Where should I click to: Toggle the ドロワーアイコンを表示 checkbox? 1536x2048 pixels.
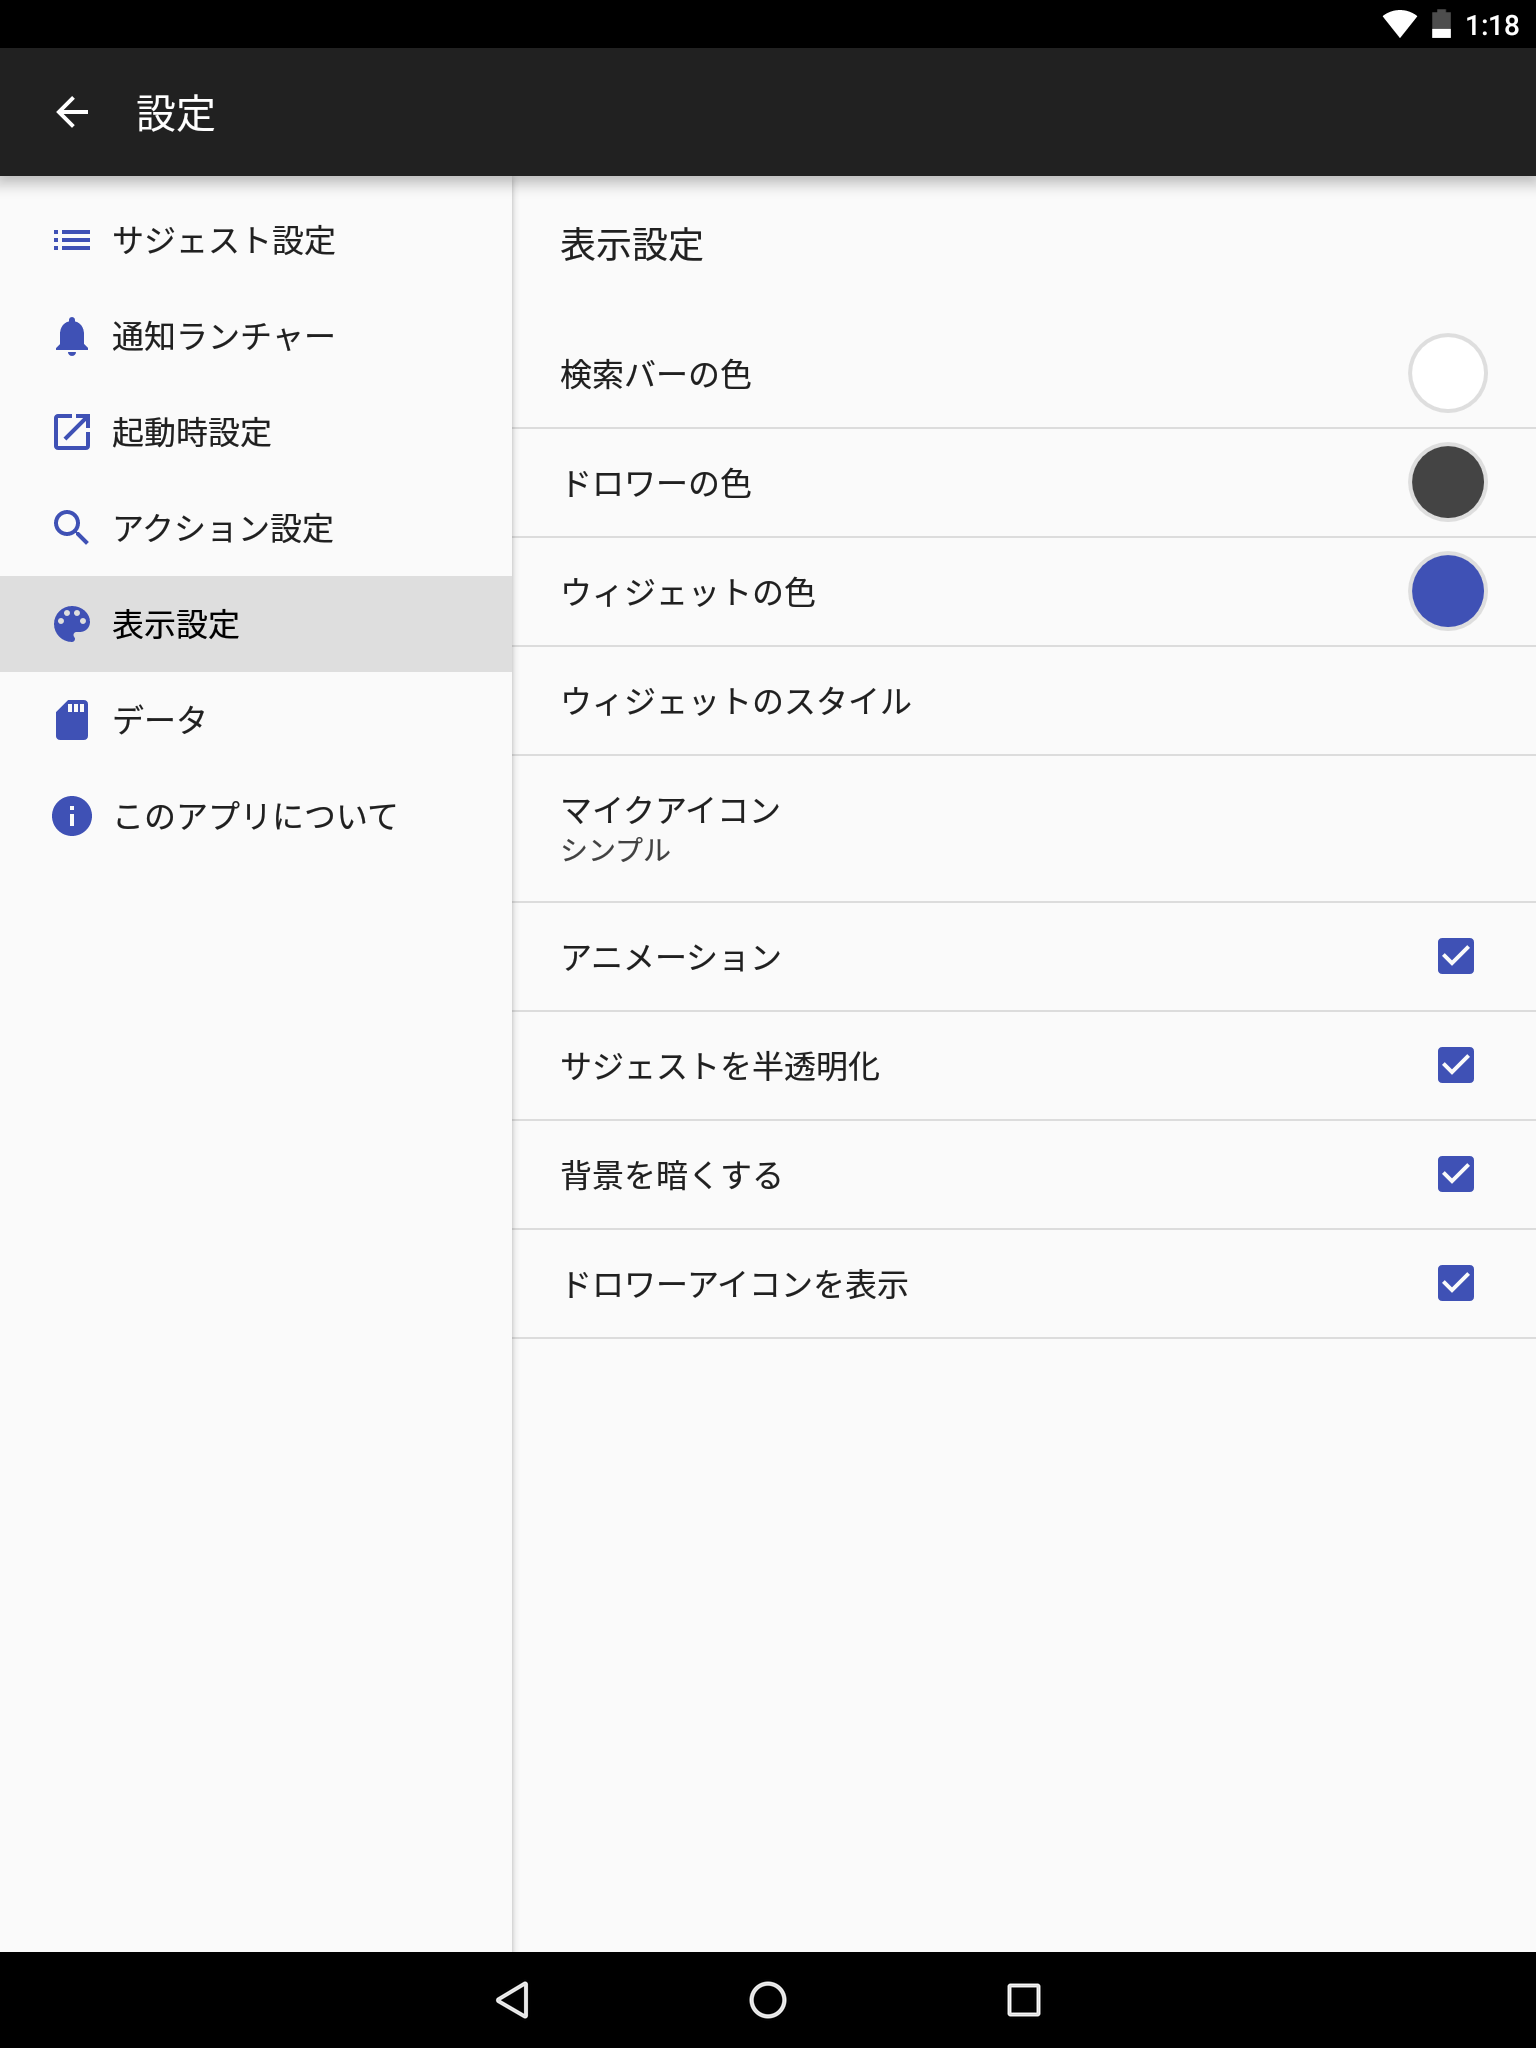[1456, 1283]
